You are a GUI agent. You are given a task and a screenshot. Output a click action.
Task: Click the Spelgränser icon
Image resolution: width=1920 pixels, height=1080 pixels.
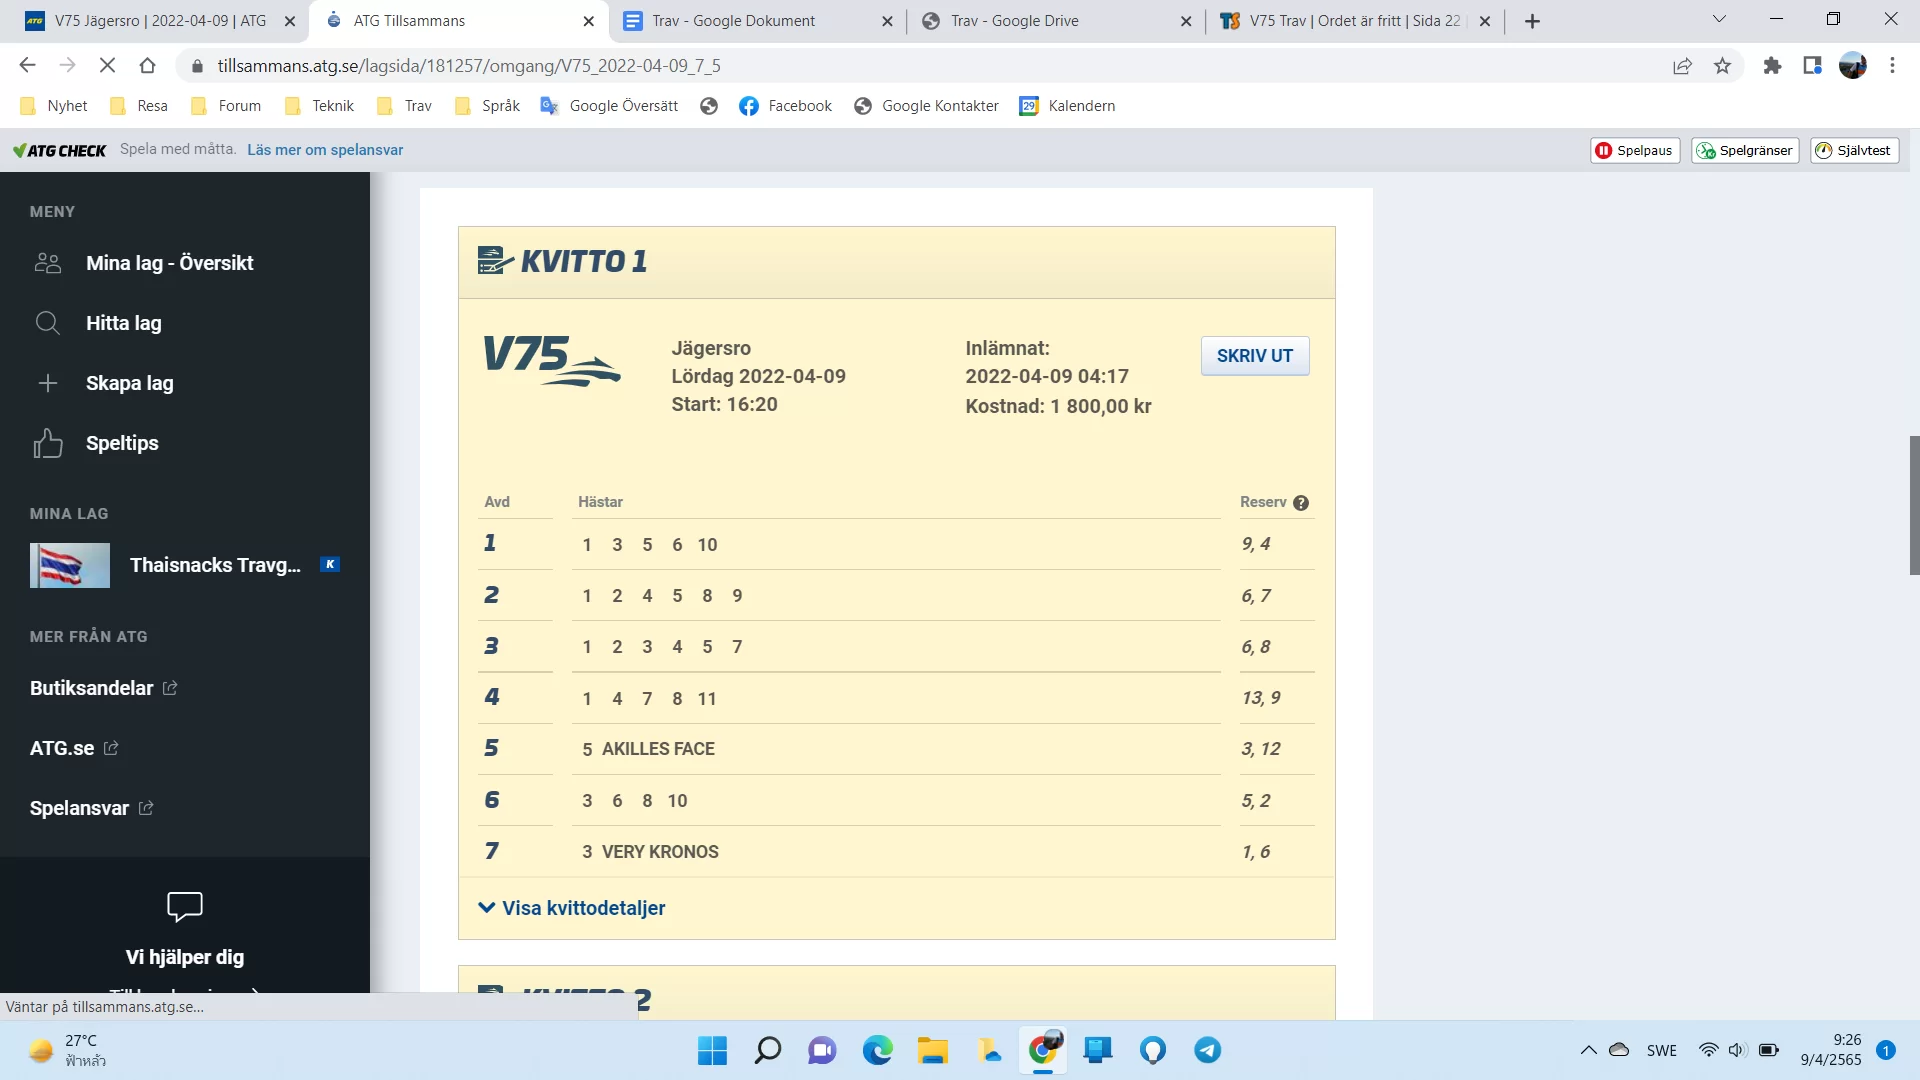coord(1705,150)
